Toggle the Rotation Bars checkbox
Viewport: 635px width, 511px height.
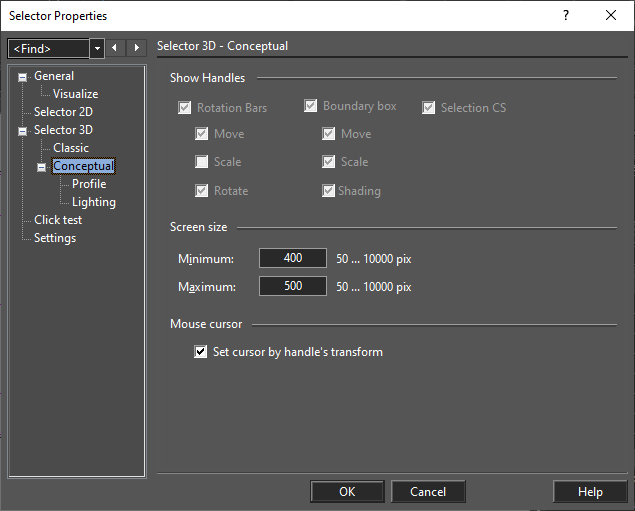[185, 108]
